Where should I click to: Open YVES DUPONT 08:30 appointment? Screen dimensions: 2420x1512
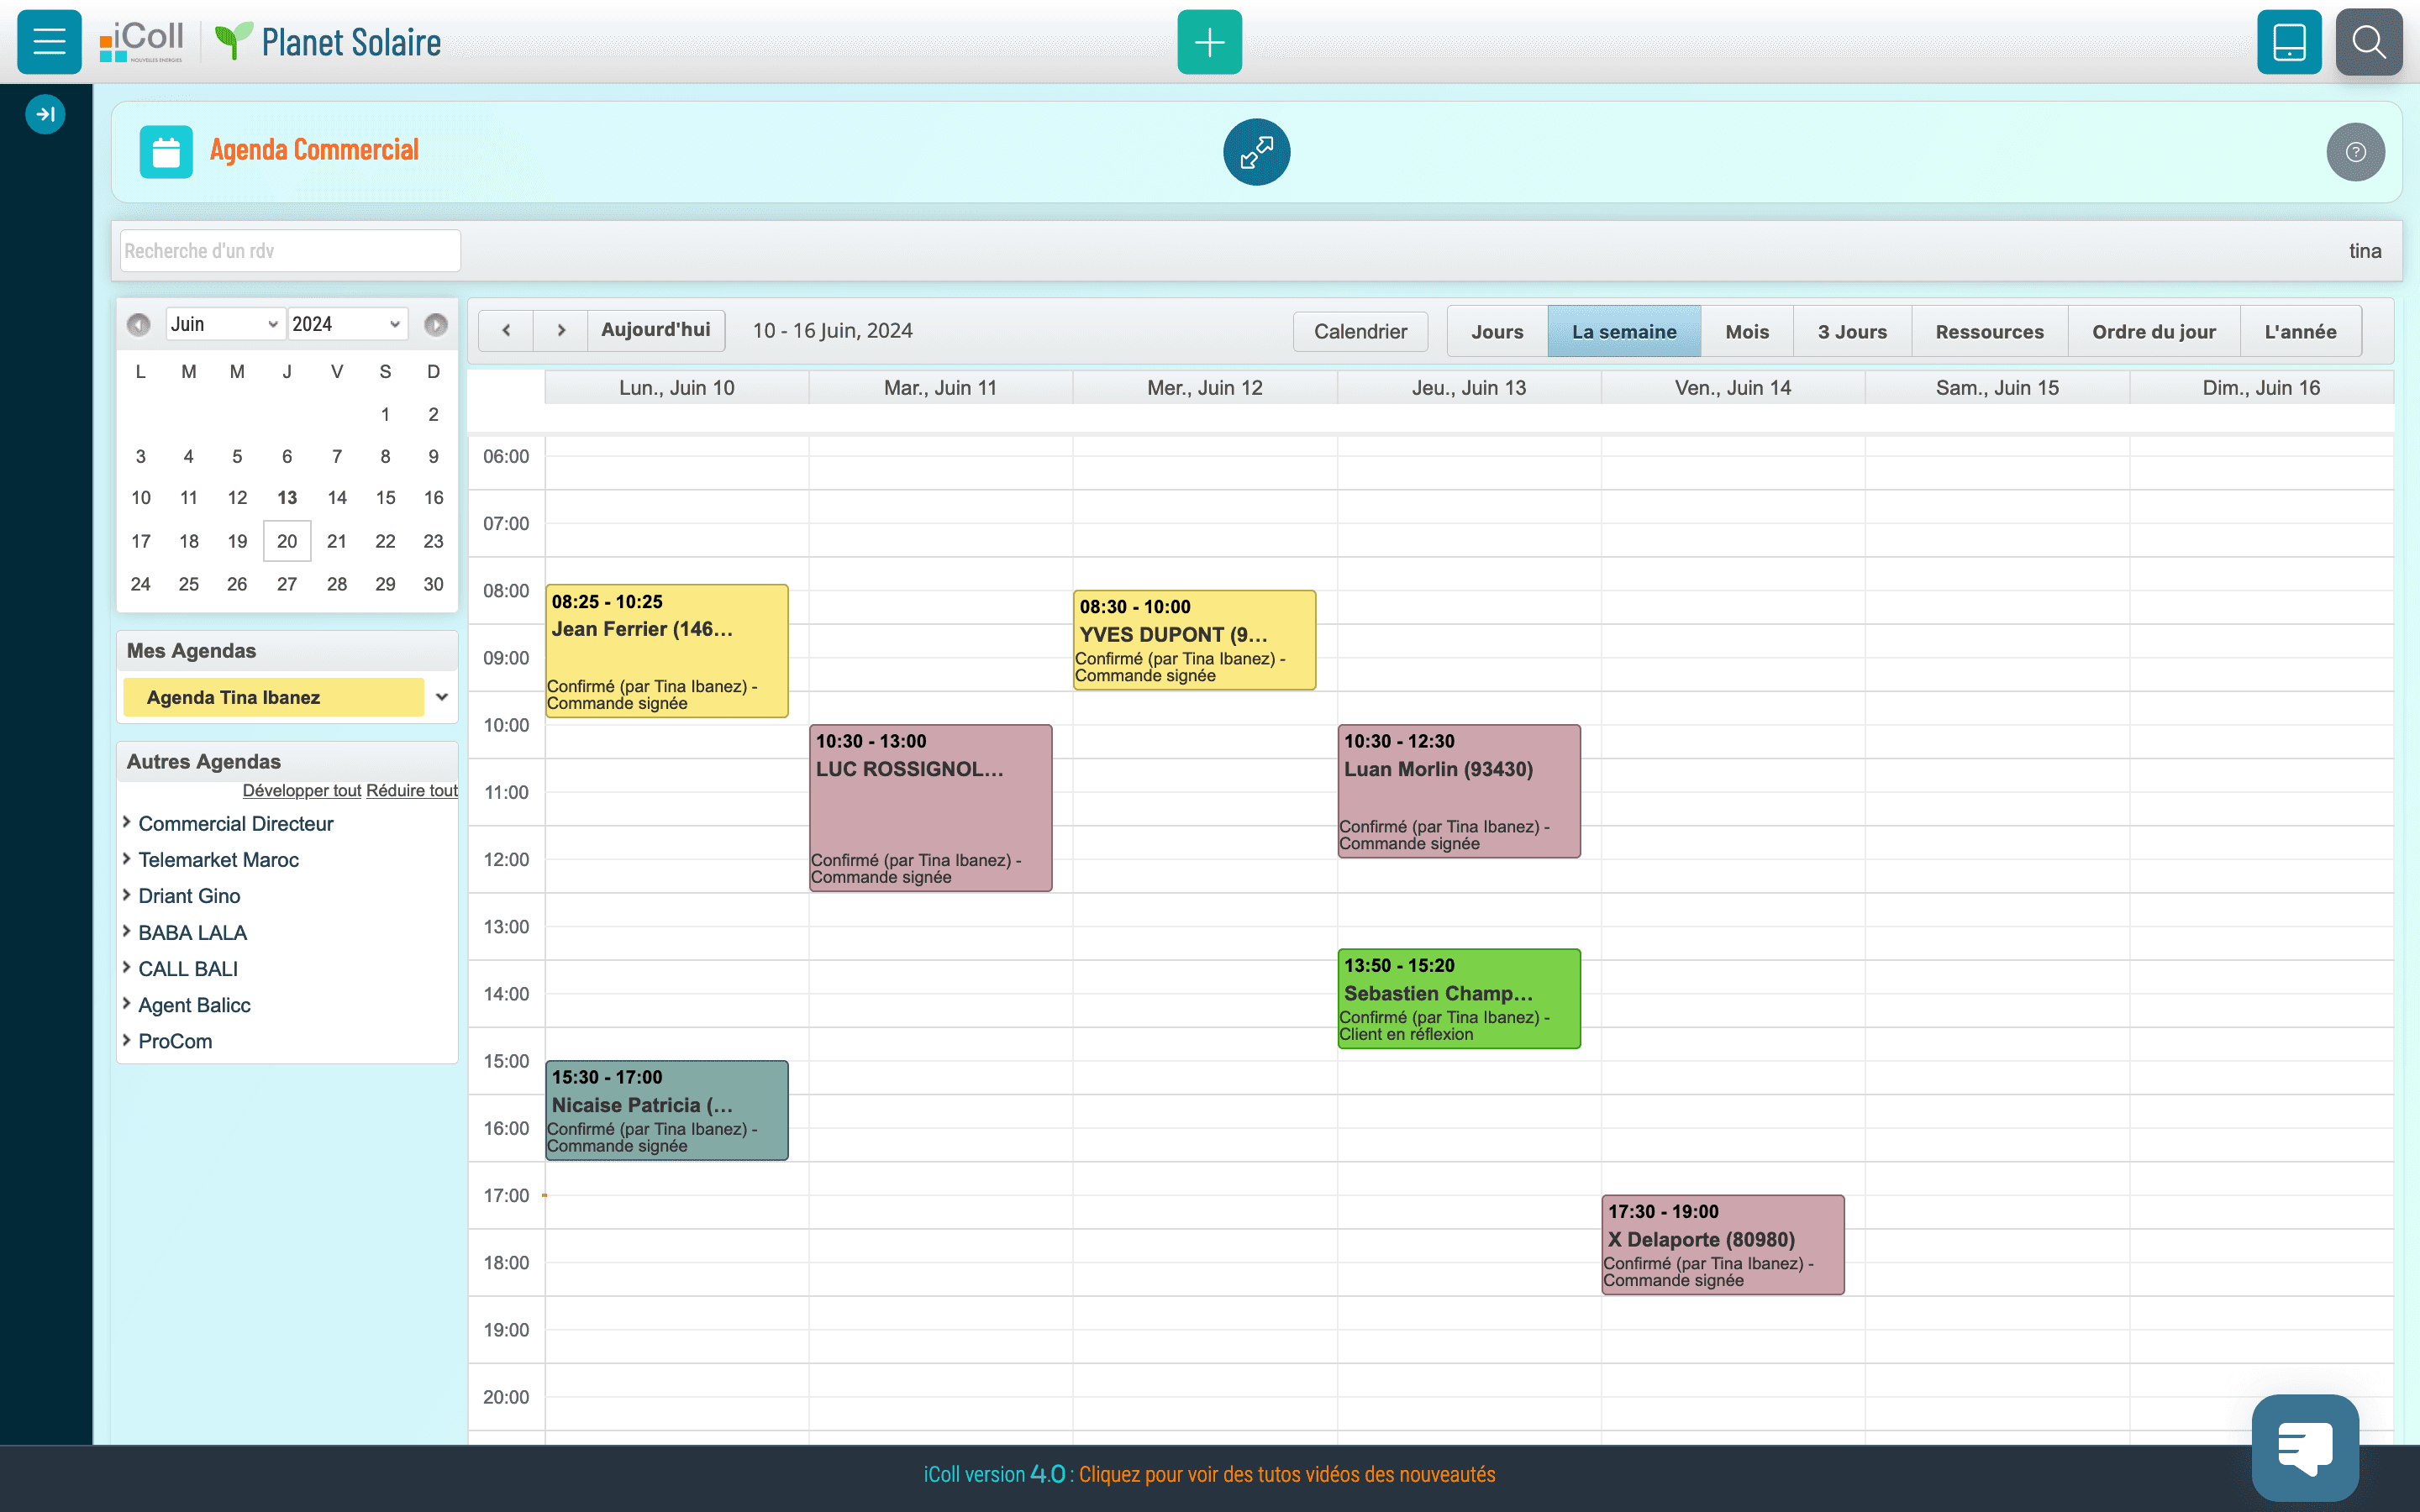coord(1194,640)
